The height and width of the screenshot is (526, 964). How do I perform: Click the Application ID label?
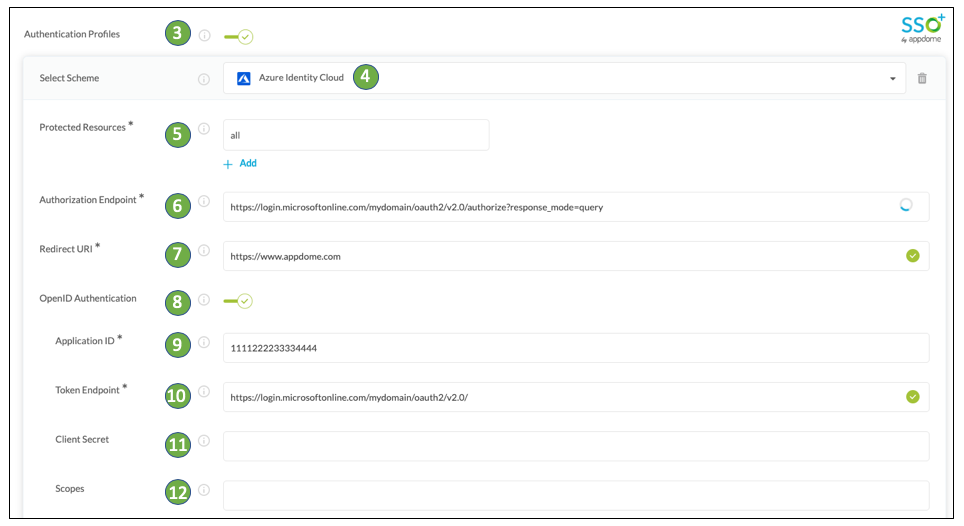85,341
